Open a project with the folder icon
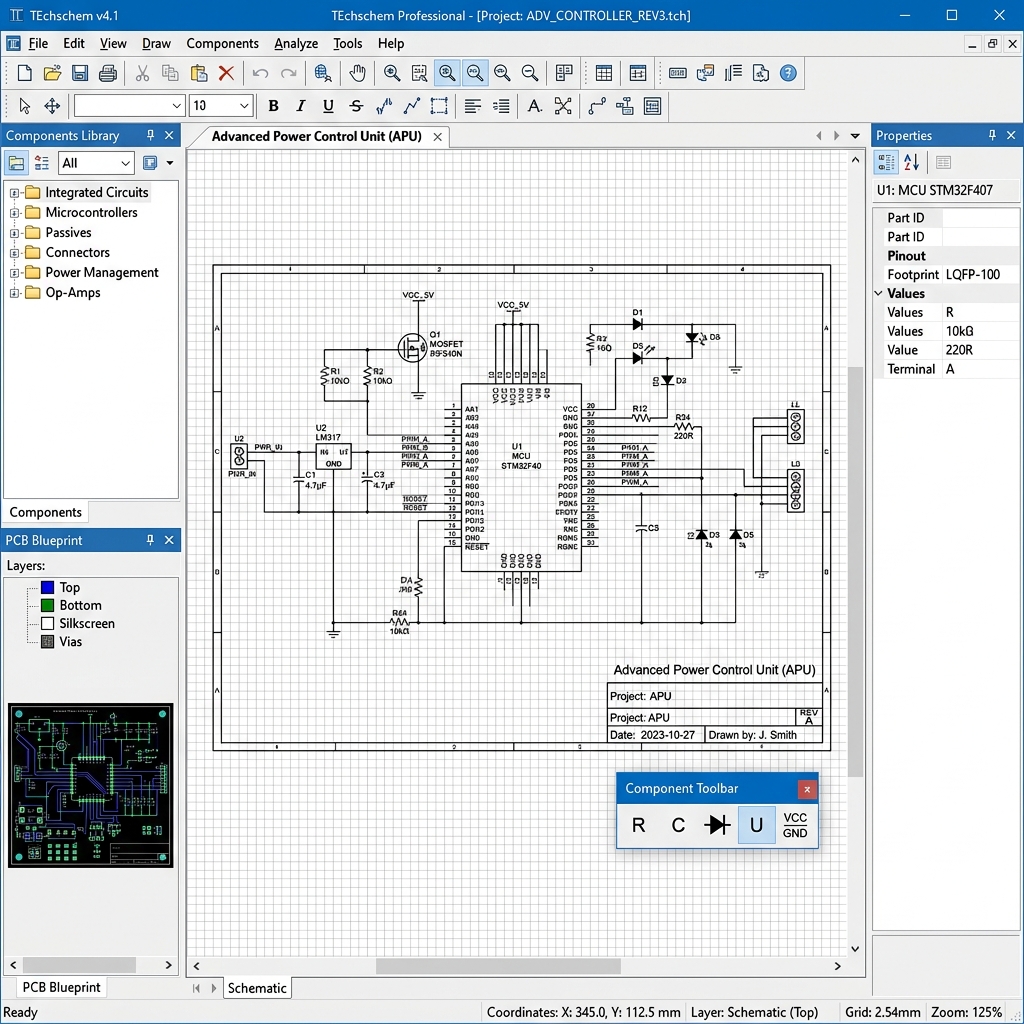 pyautogui.click(x=52, y=73)
